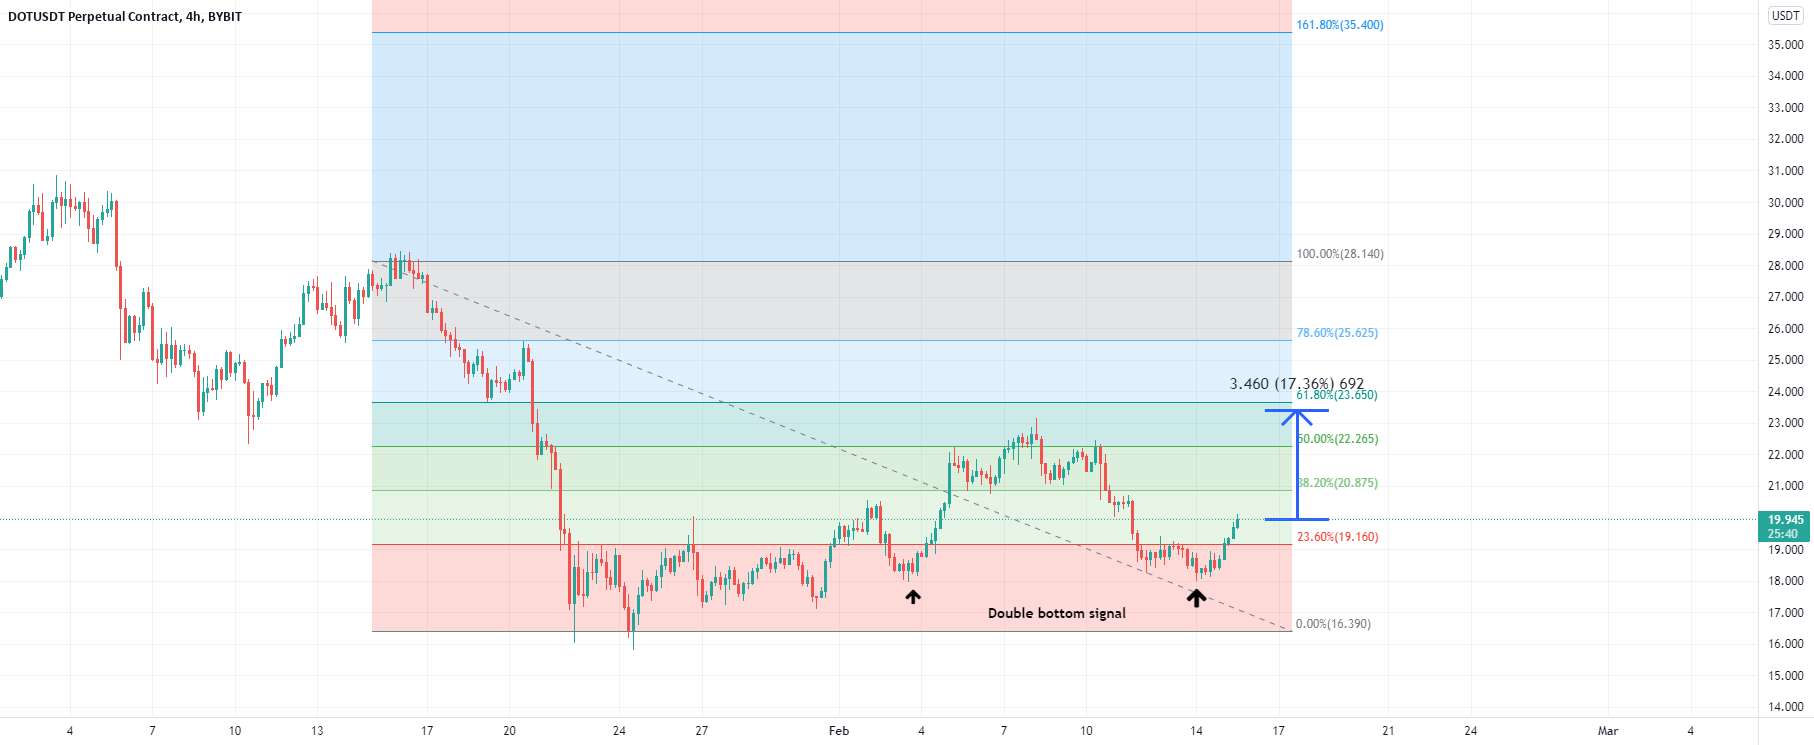Select the first black up-arrow marker near Feb 4
1814x745 pixels.
coord(913,597)
